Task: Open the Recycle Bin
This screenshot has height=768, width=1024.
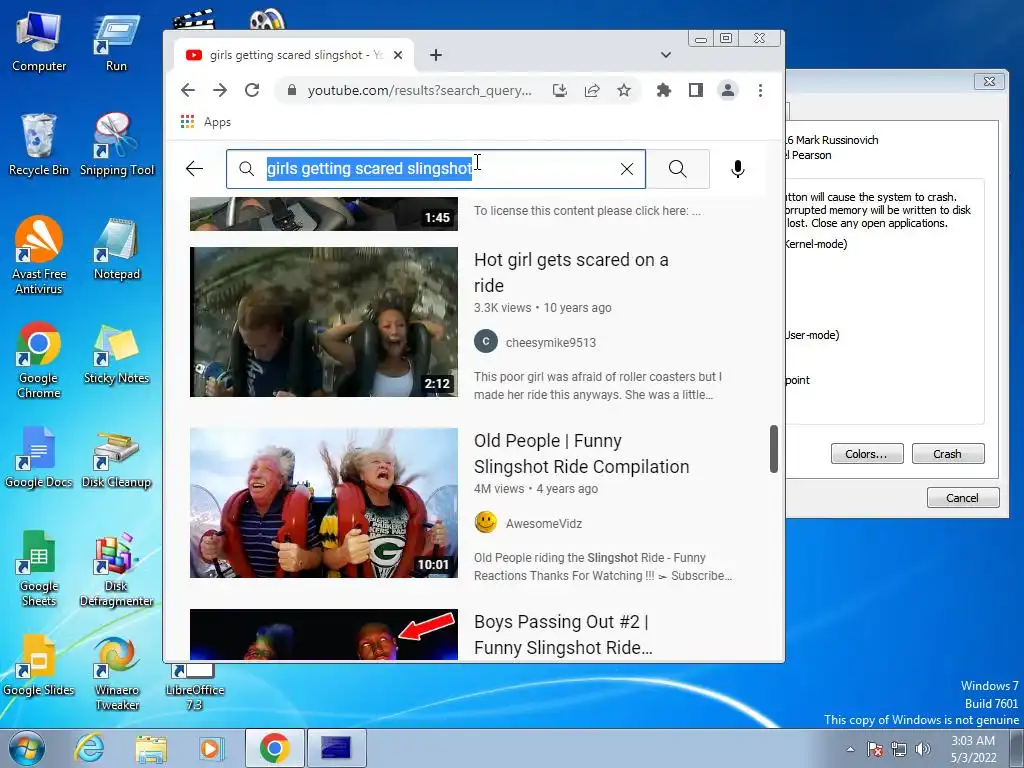Action: point(39,145)
